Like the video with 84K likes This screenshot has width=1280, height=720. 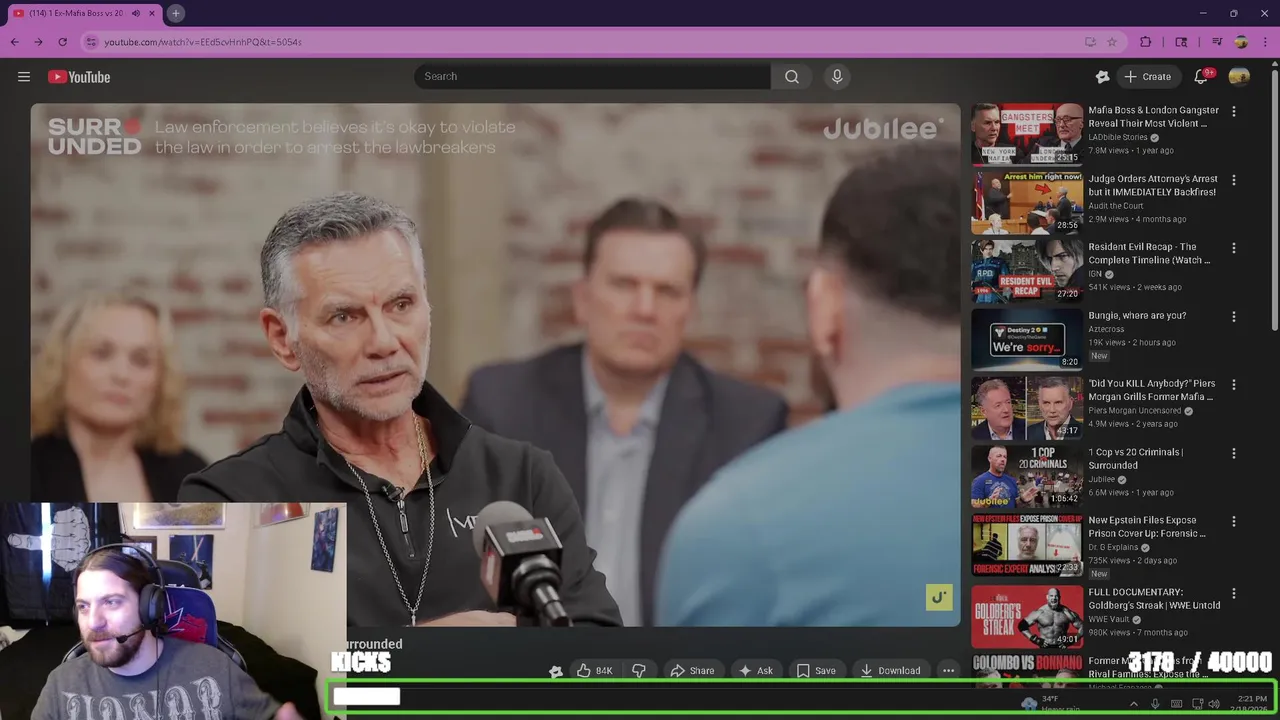[x=595, y=671]
